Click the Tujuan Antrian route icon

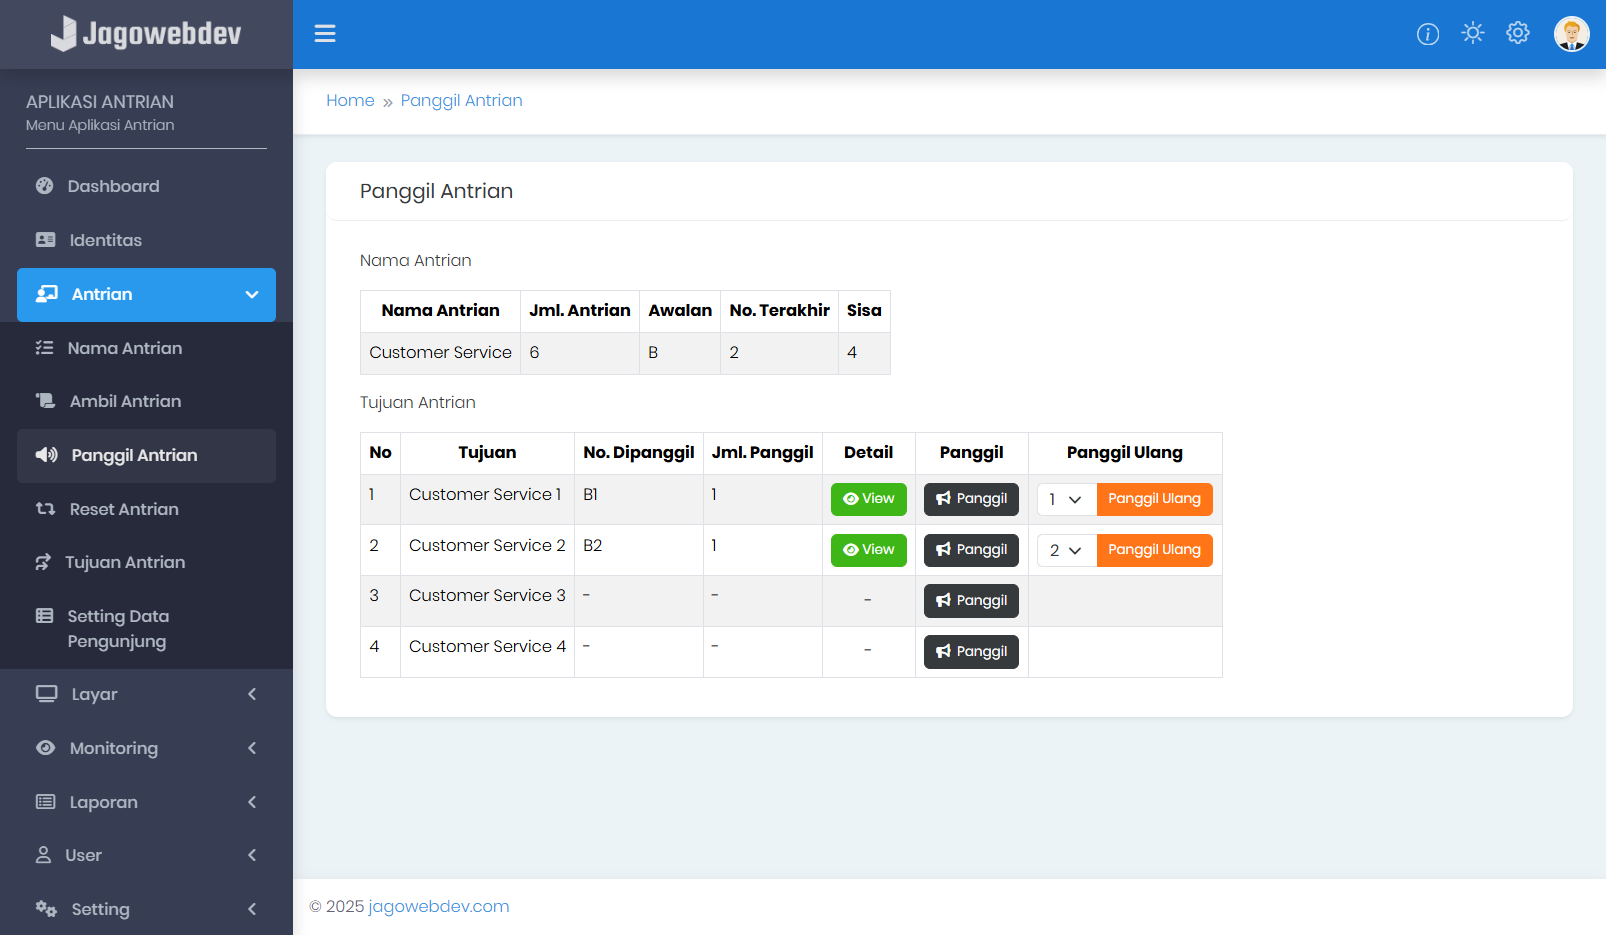43,562
